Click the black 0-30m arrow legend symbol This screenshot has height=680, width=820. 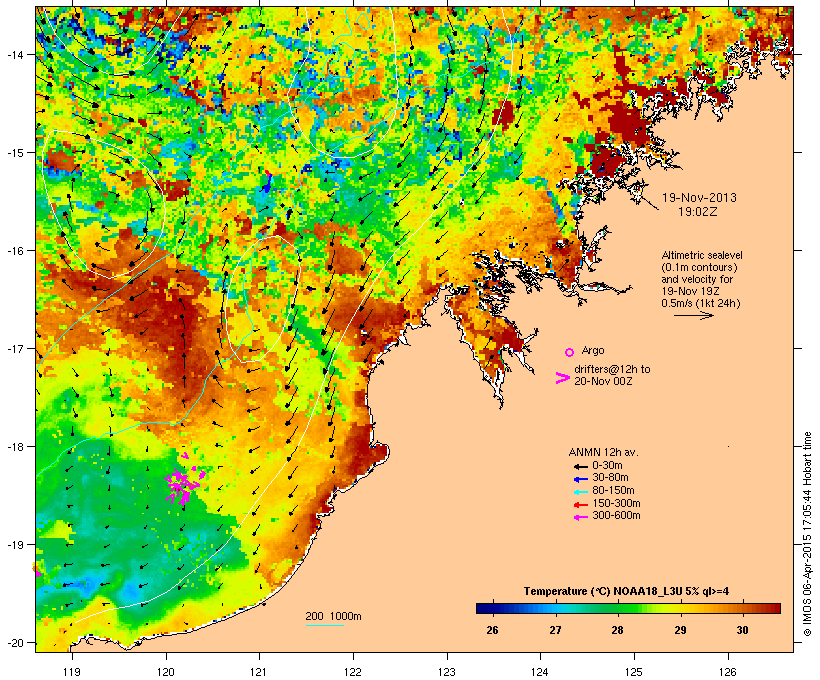(580, 466)
